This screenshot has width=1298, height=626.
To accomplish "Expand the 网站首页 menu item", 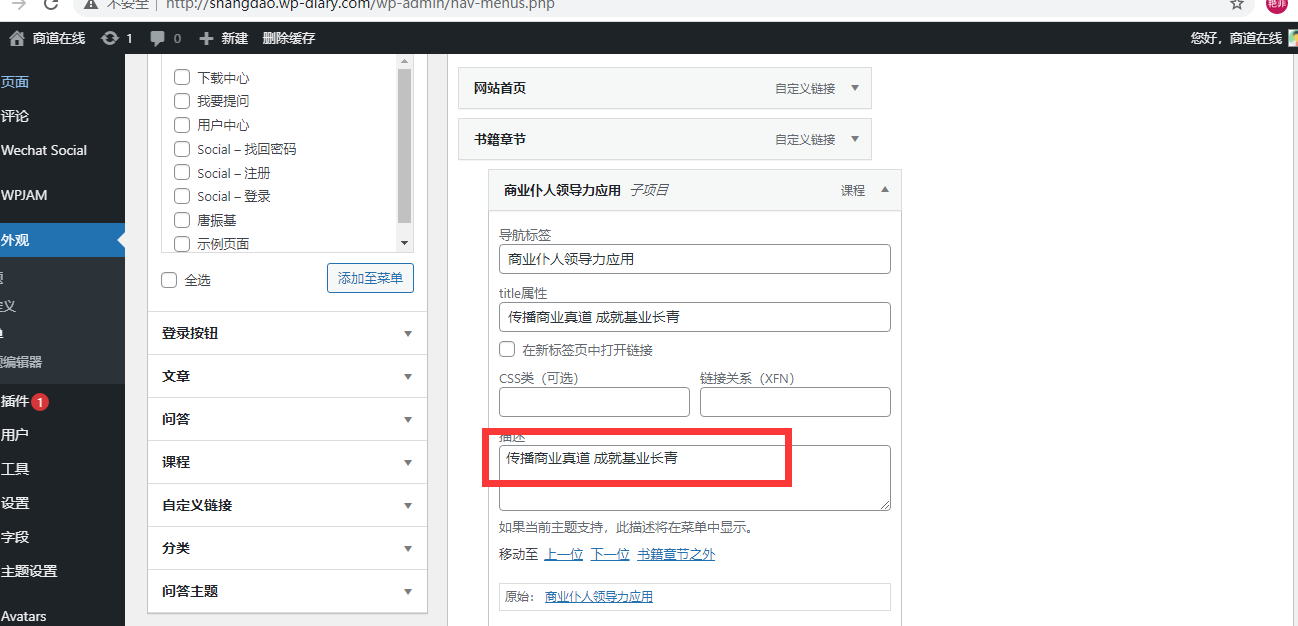I will (854, 88).
